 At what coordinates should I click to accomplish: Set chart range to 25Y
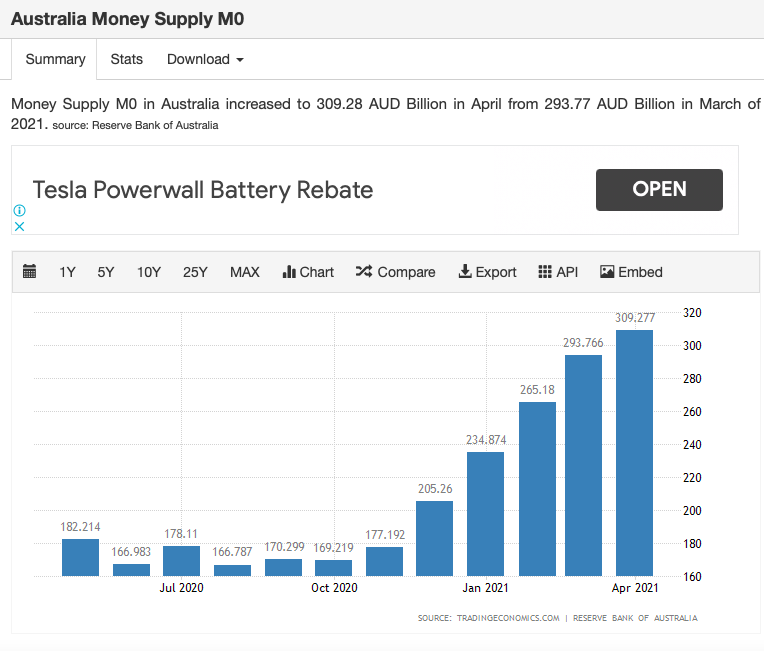click(x=195, y=272)
